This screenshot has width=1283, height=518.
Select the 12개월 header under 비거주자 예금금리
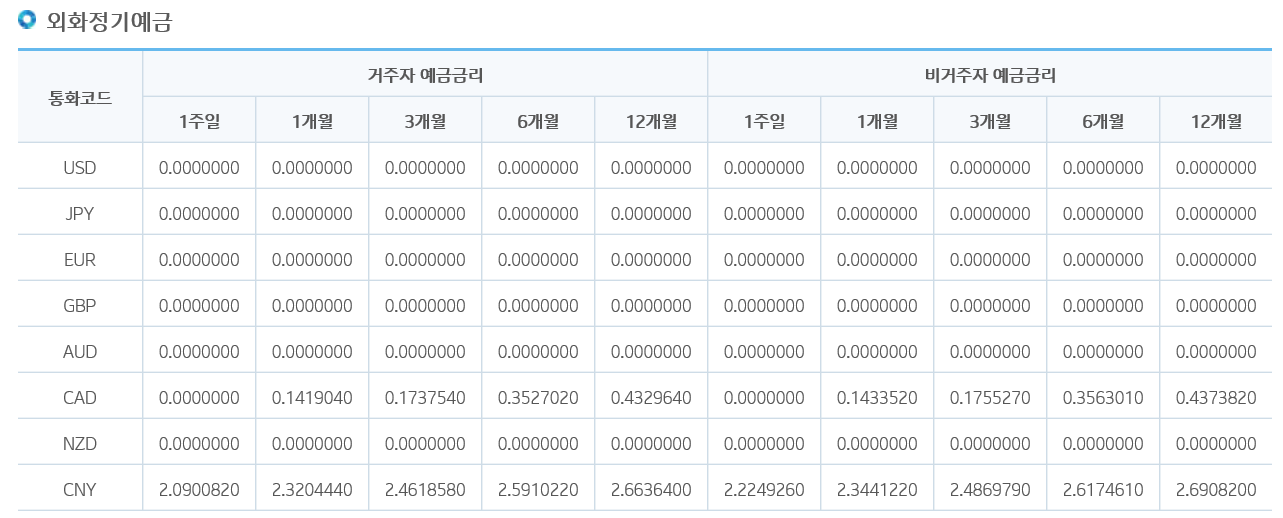click(1216, 121)
